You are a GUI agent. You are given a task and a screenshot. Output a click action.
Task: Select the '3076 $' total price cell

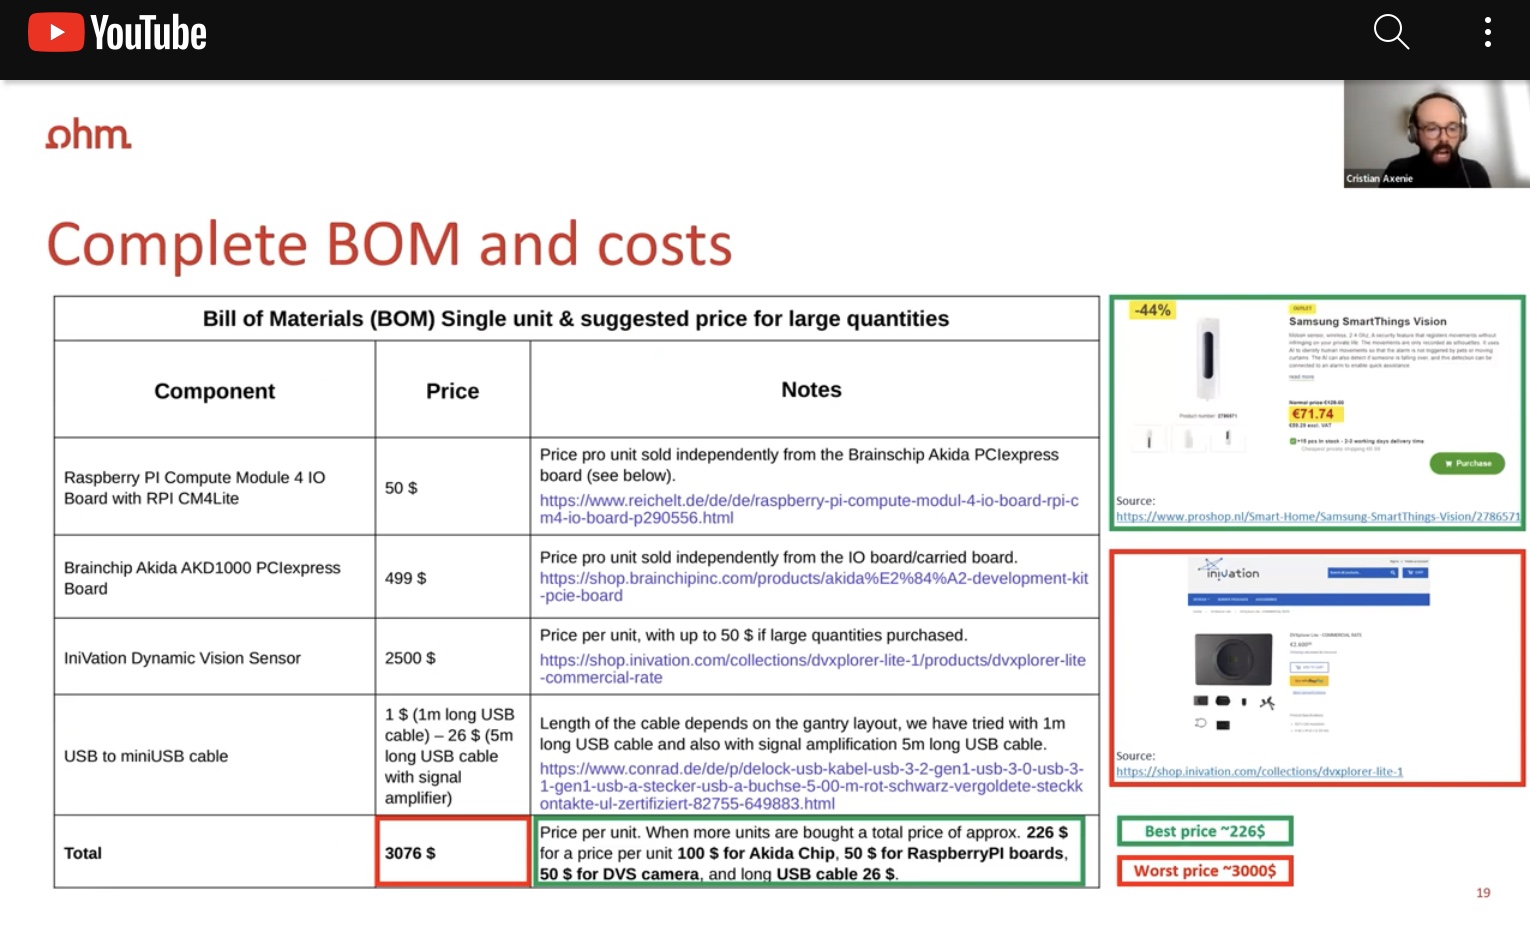[453, 852]
